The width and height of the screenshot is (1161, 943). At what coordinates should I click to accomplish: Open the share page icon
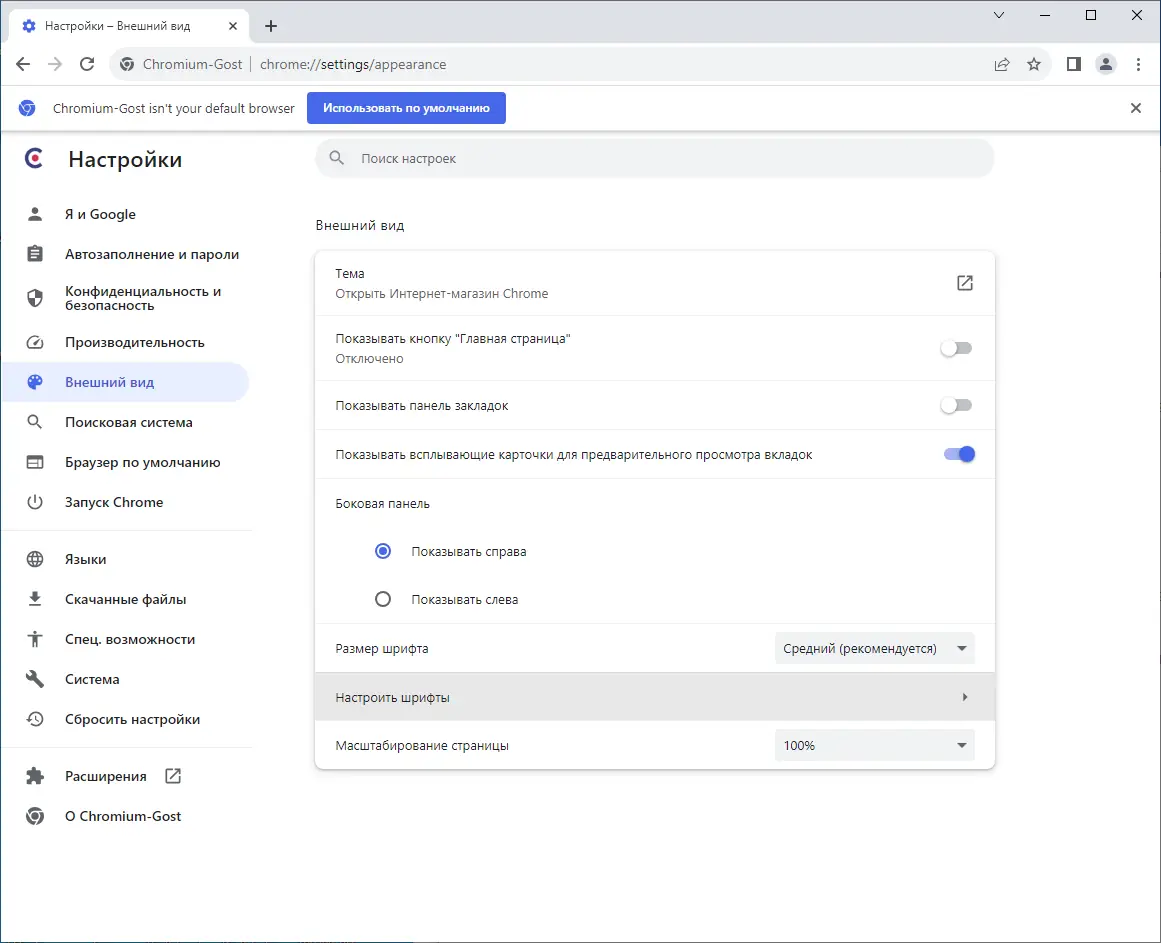pyautogui.click(x=1002, y=64)
